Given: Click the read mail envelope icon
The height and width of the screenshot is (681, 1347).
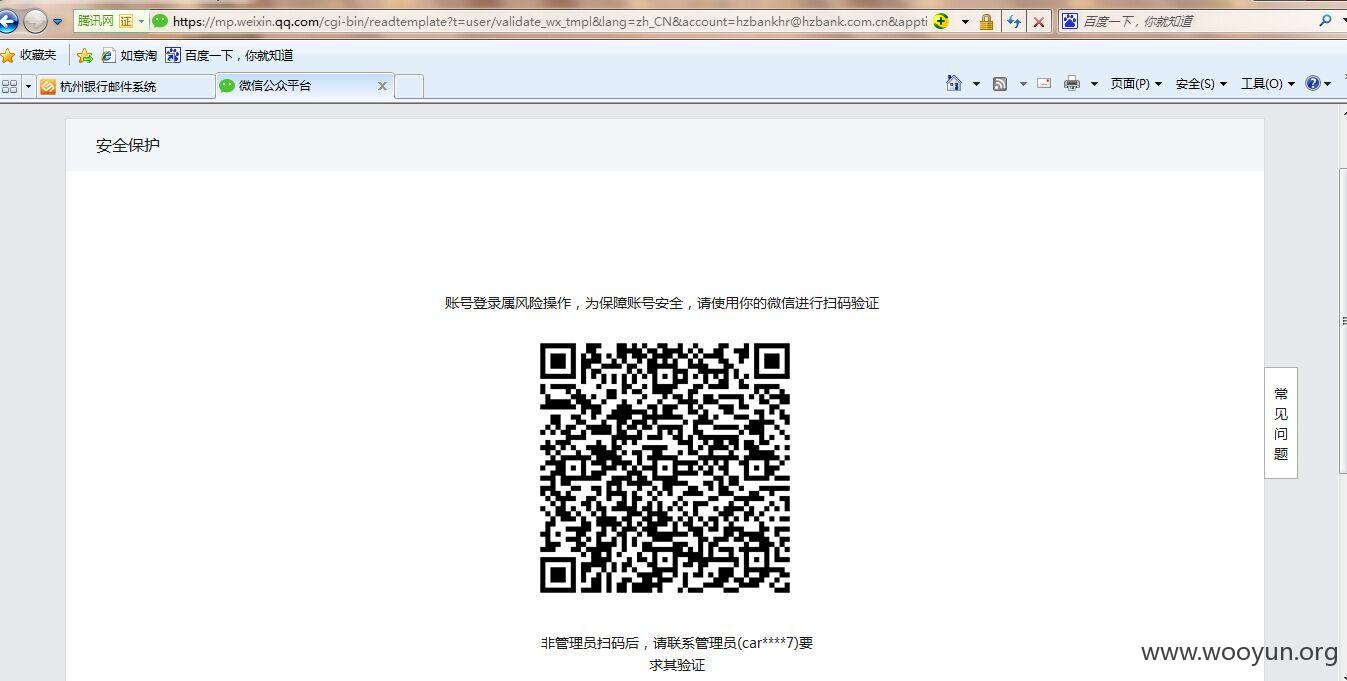Looking at the screenshot, I should (x=1044, y=83).
